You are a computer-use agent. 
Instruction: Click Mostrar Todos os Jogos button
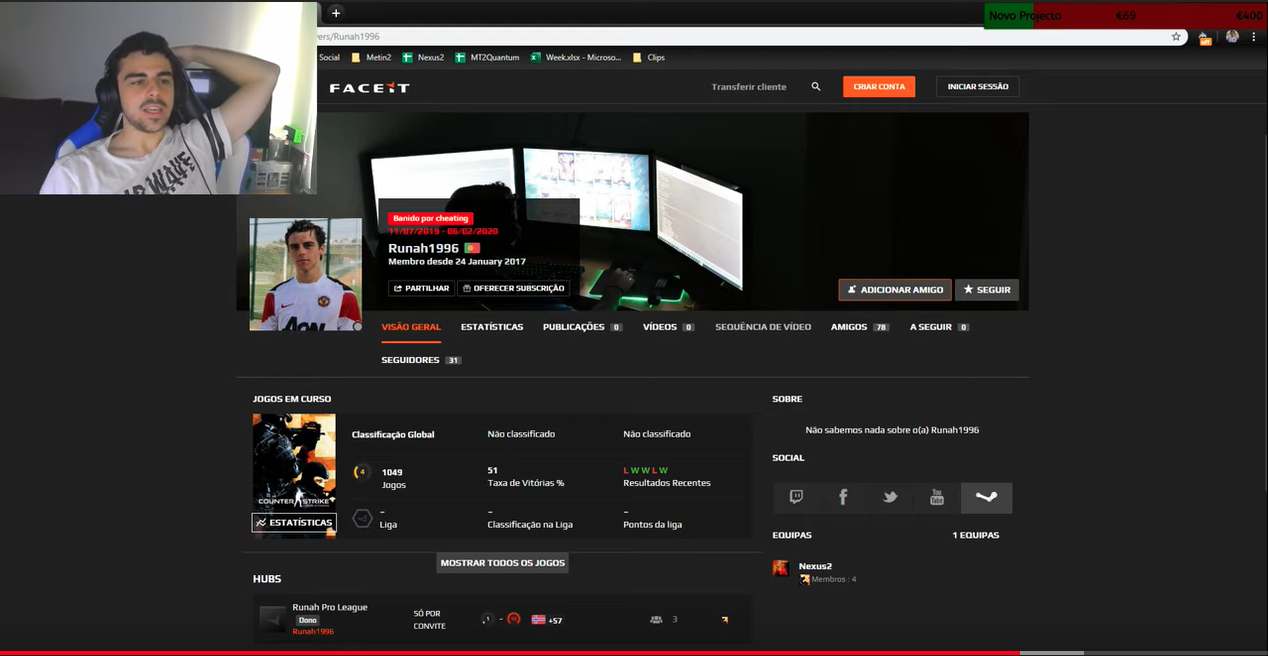(x=503, y=563)
